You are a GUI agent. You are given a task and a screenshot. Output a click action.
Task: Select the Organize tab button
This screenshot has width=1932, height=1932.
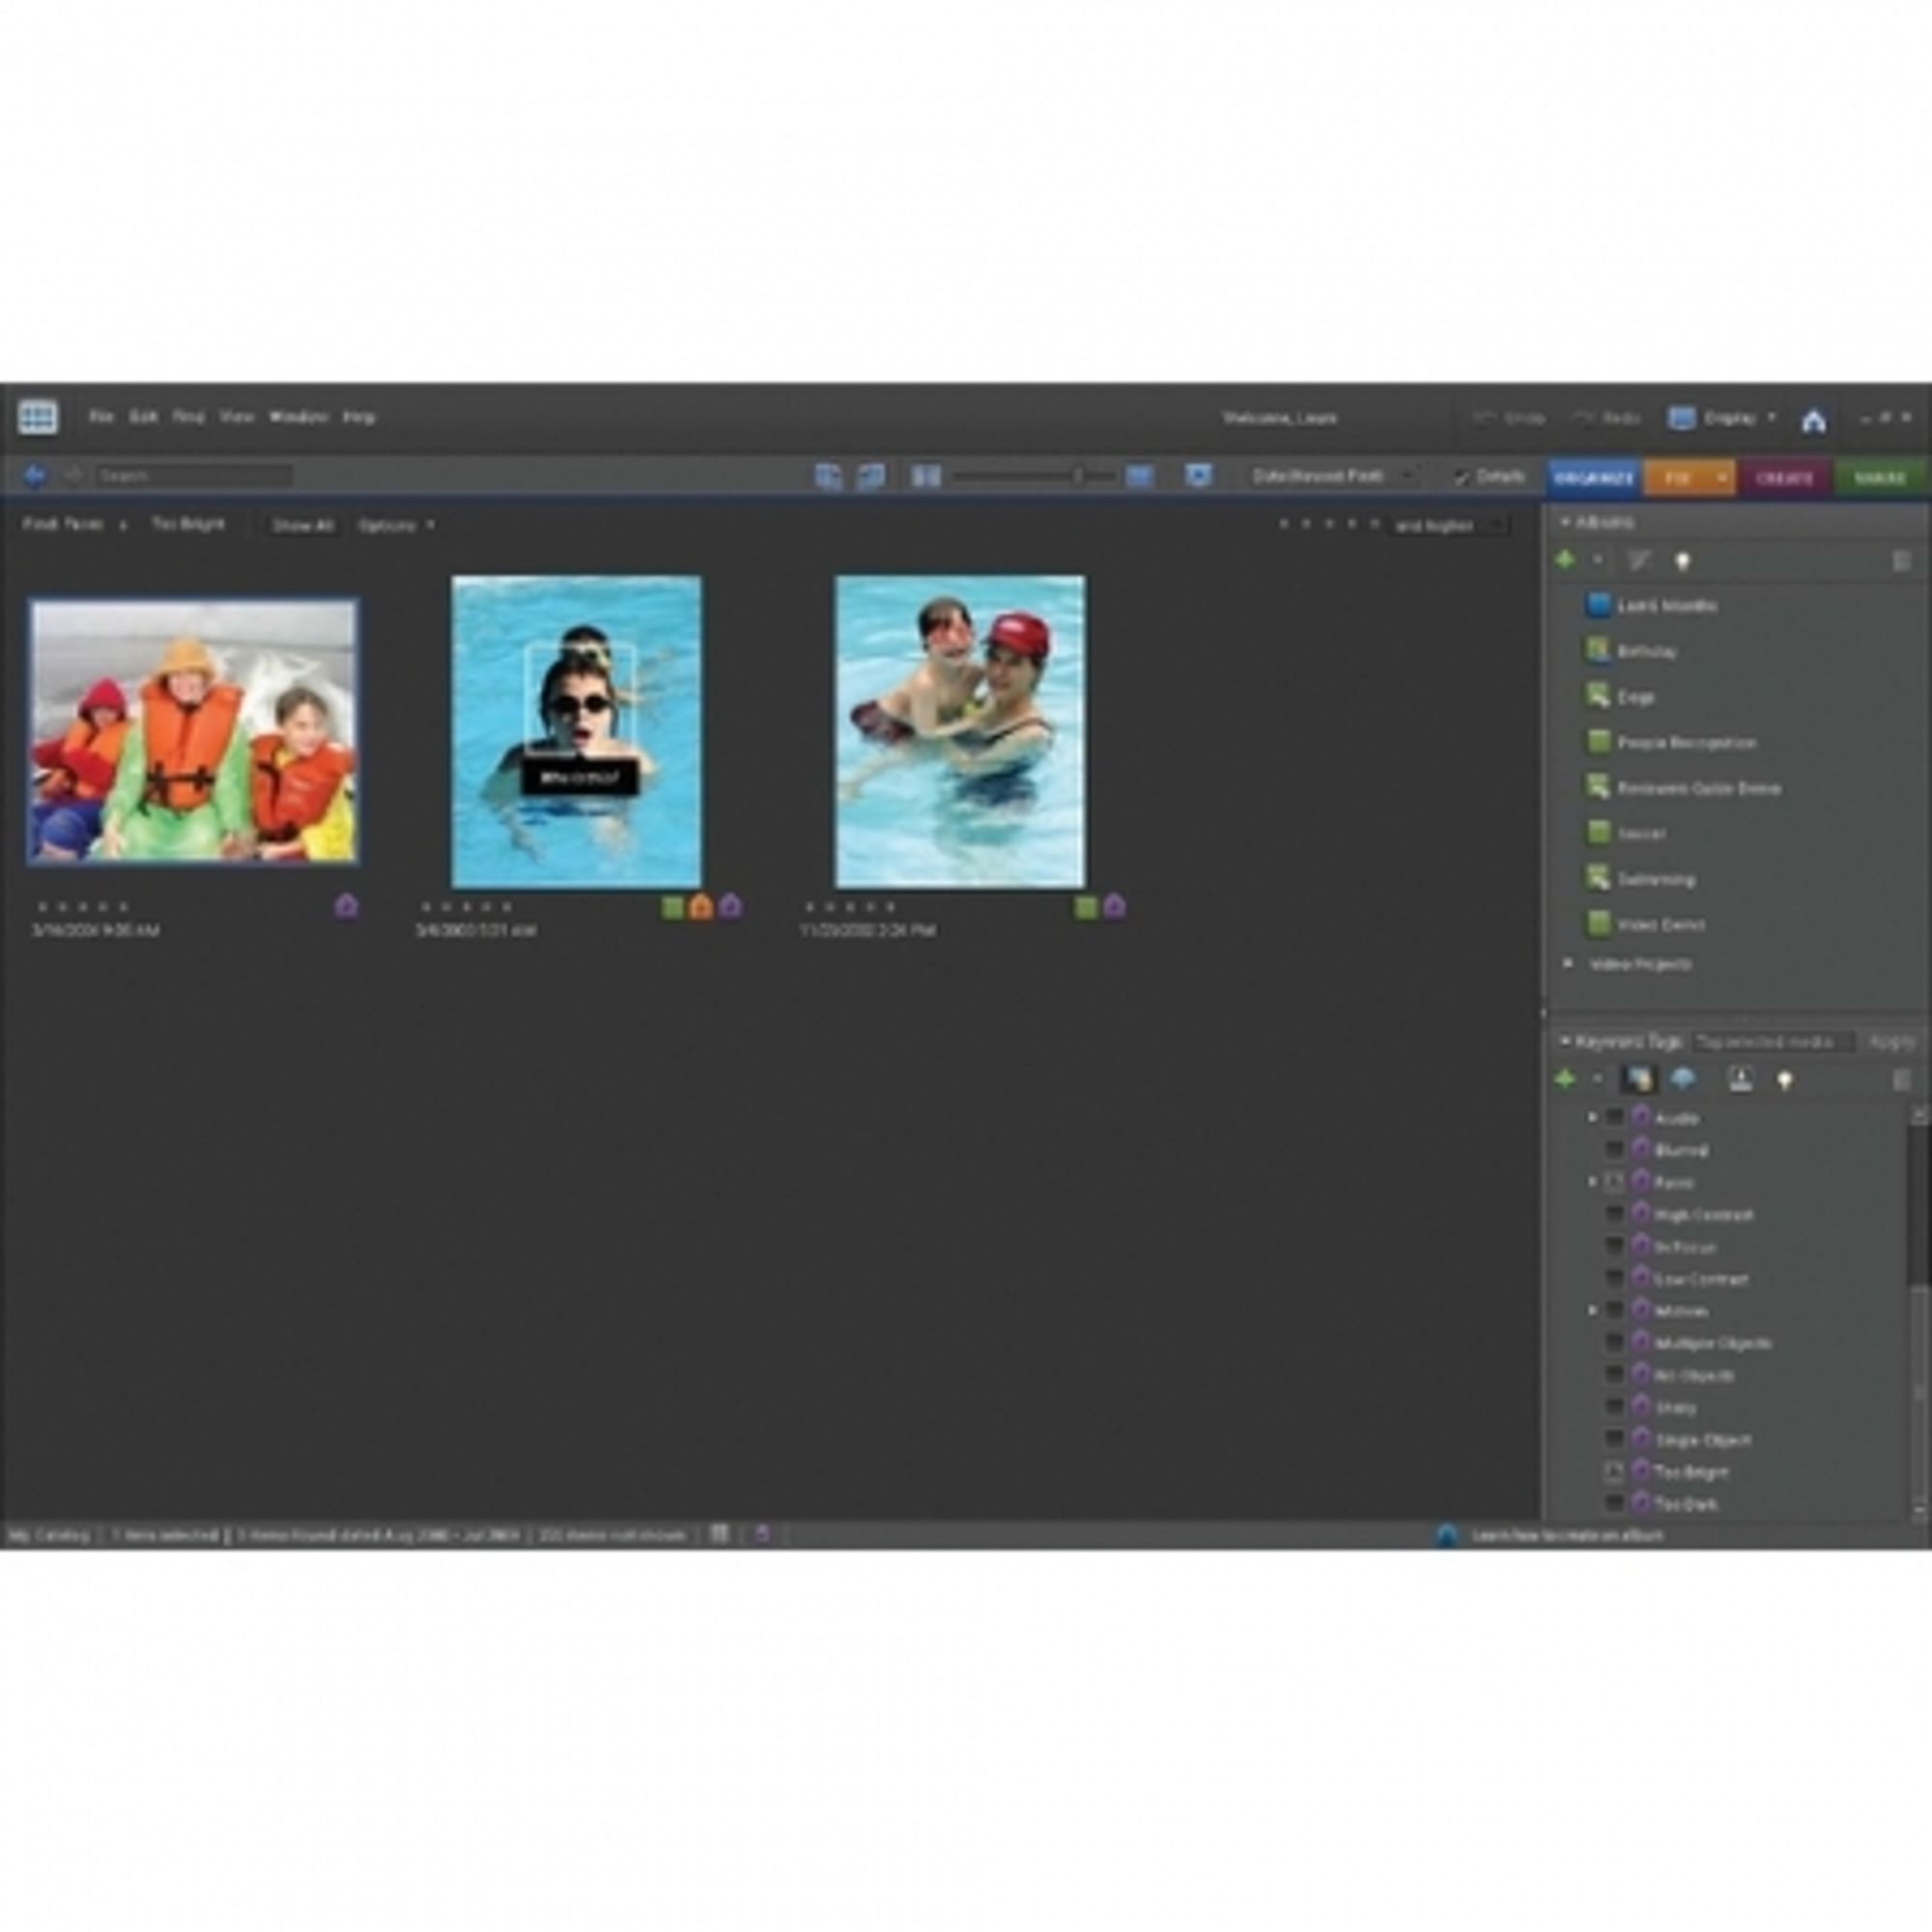pos(1593,478)
